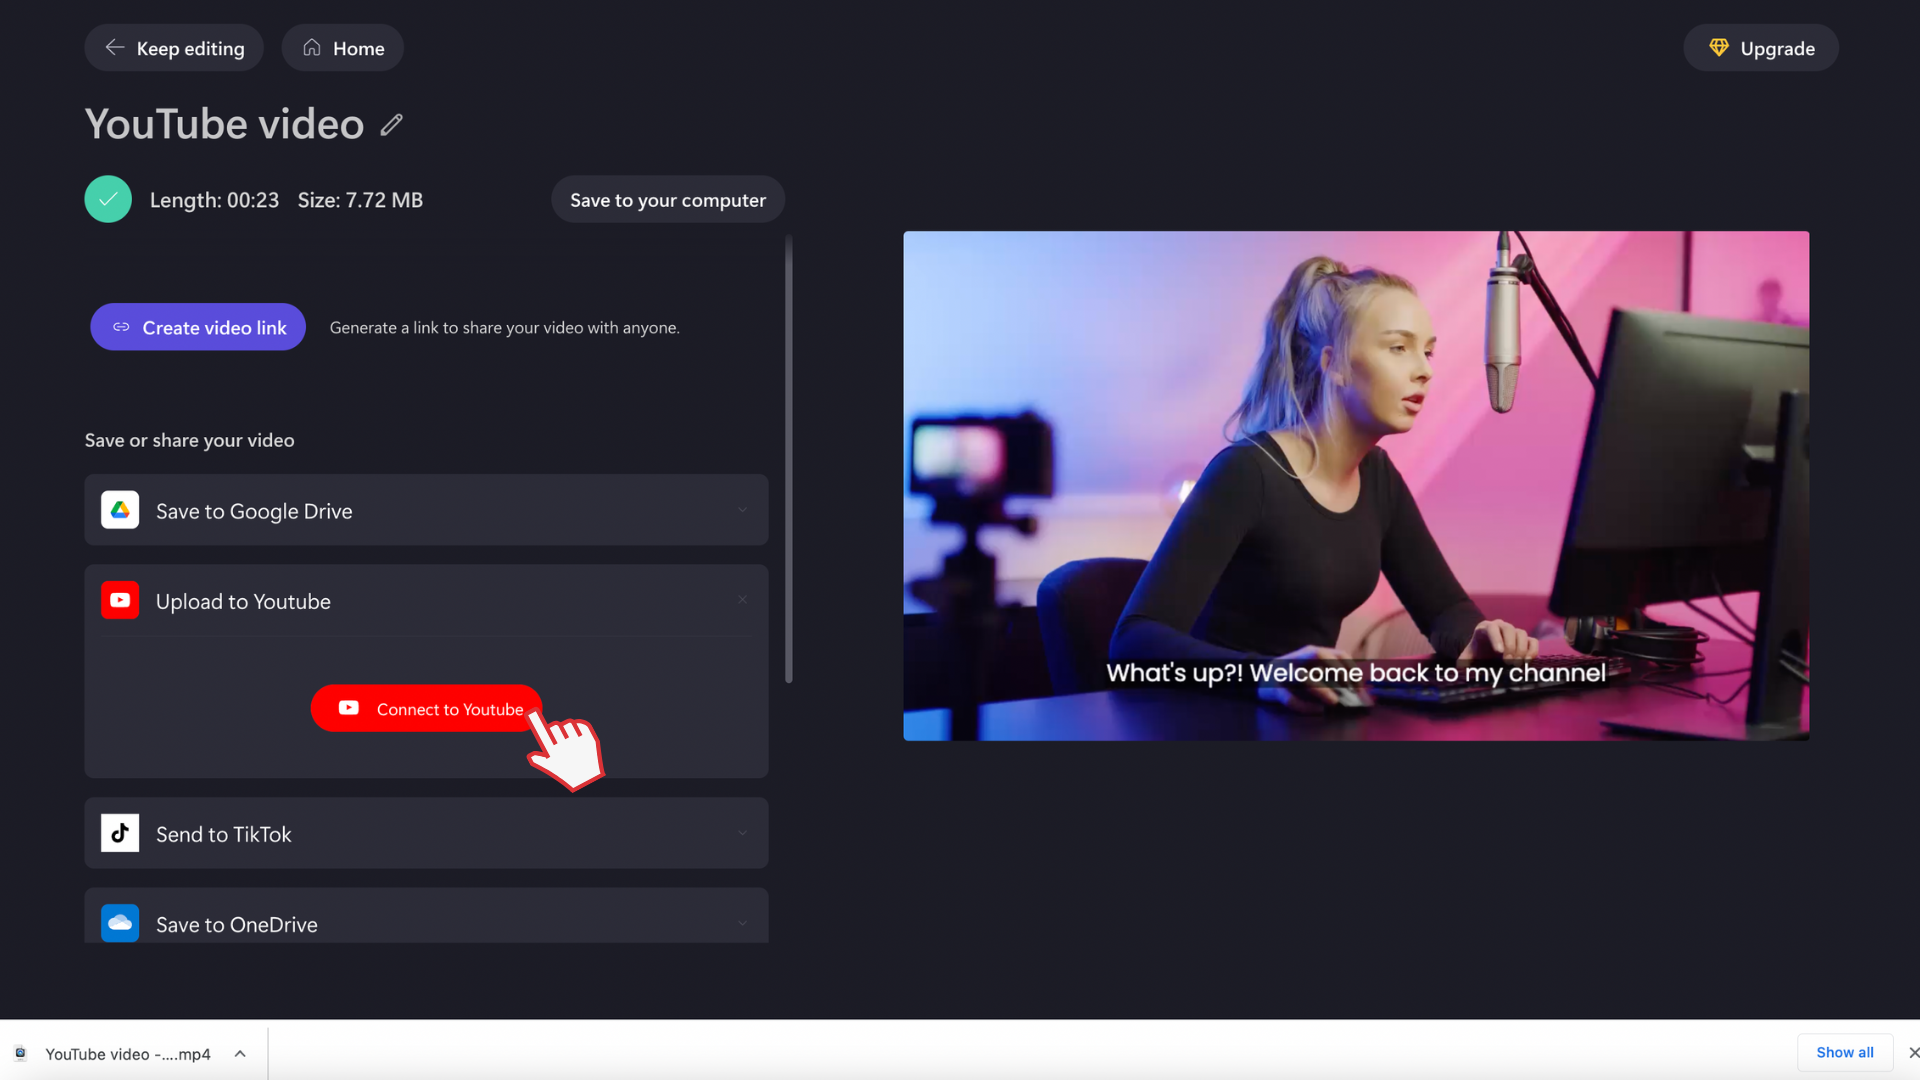Collapse the Upload to Youtube section
This screenshot has width=1920, height=1080.
click(x=742, y=600)
